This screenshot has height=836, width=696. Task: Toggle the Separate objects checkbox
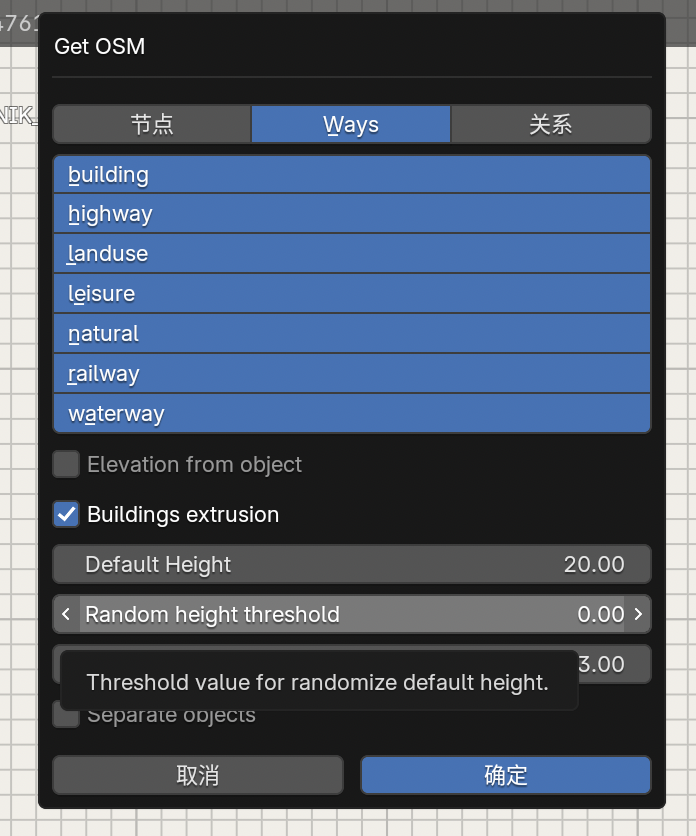pyautogui.click(x=65, y=717)
